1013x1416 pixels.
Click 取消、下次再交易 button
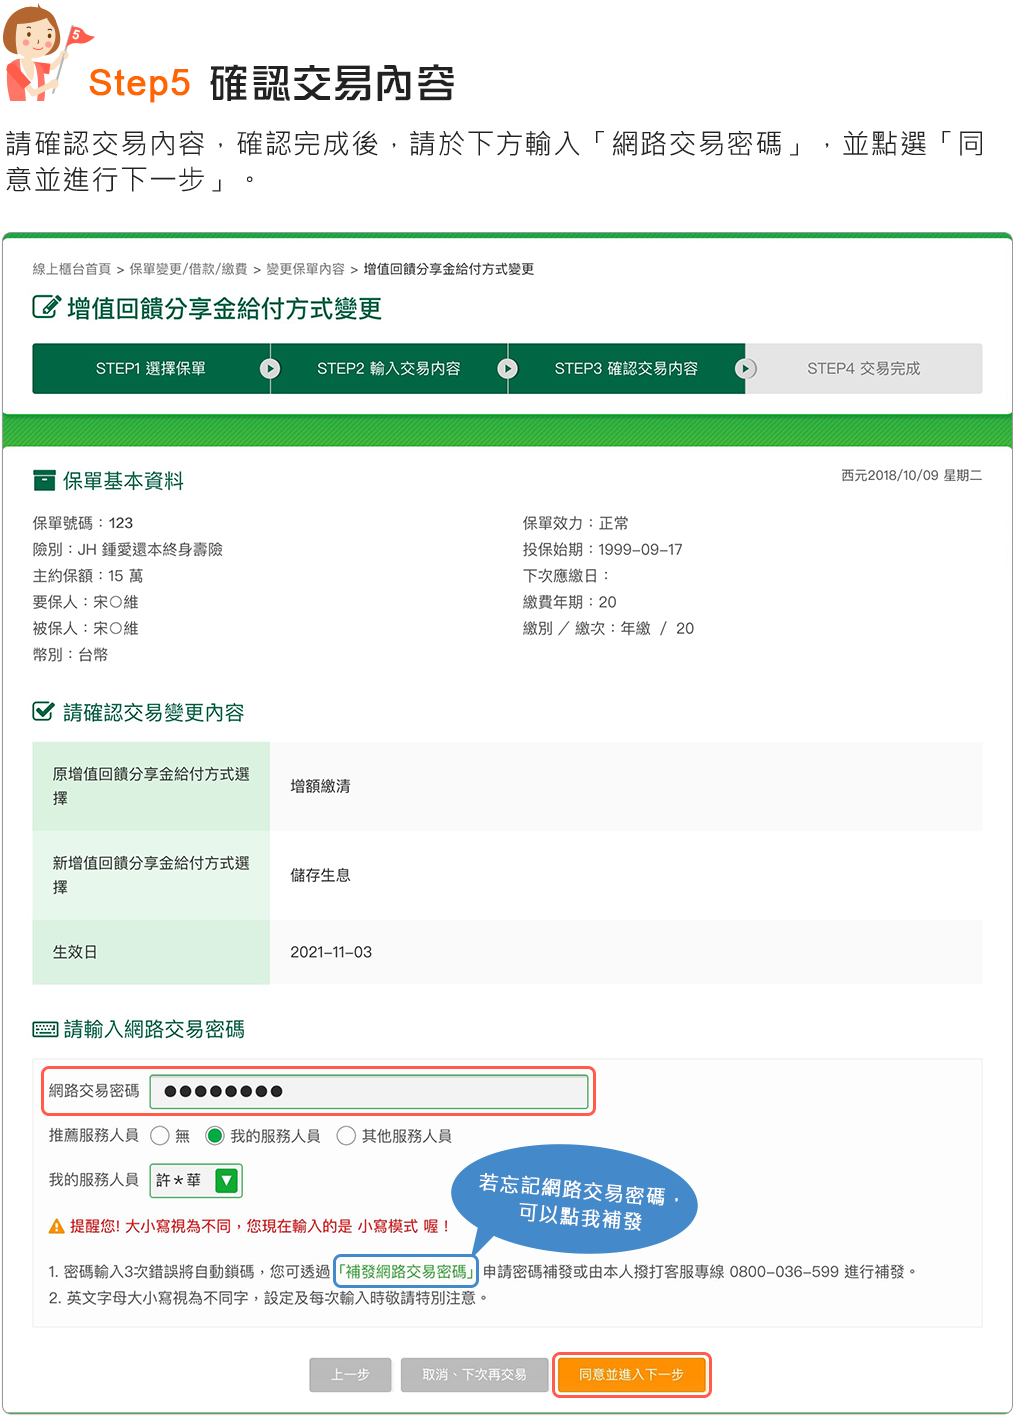[x=474, y=1375]
